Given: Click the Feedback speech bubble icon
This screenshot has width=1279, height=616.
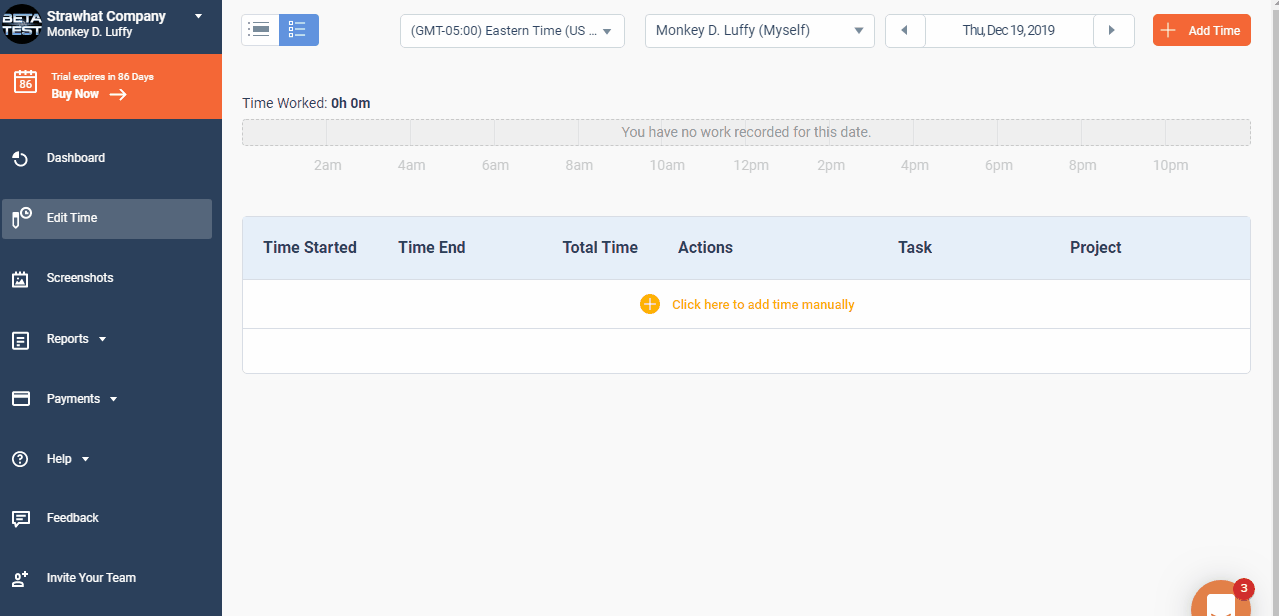Looking at the screenshot, I should 20,519.
